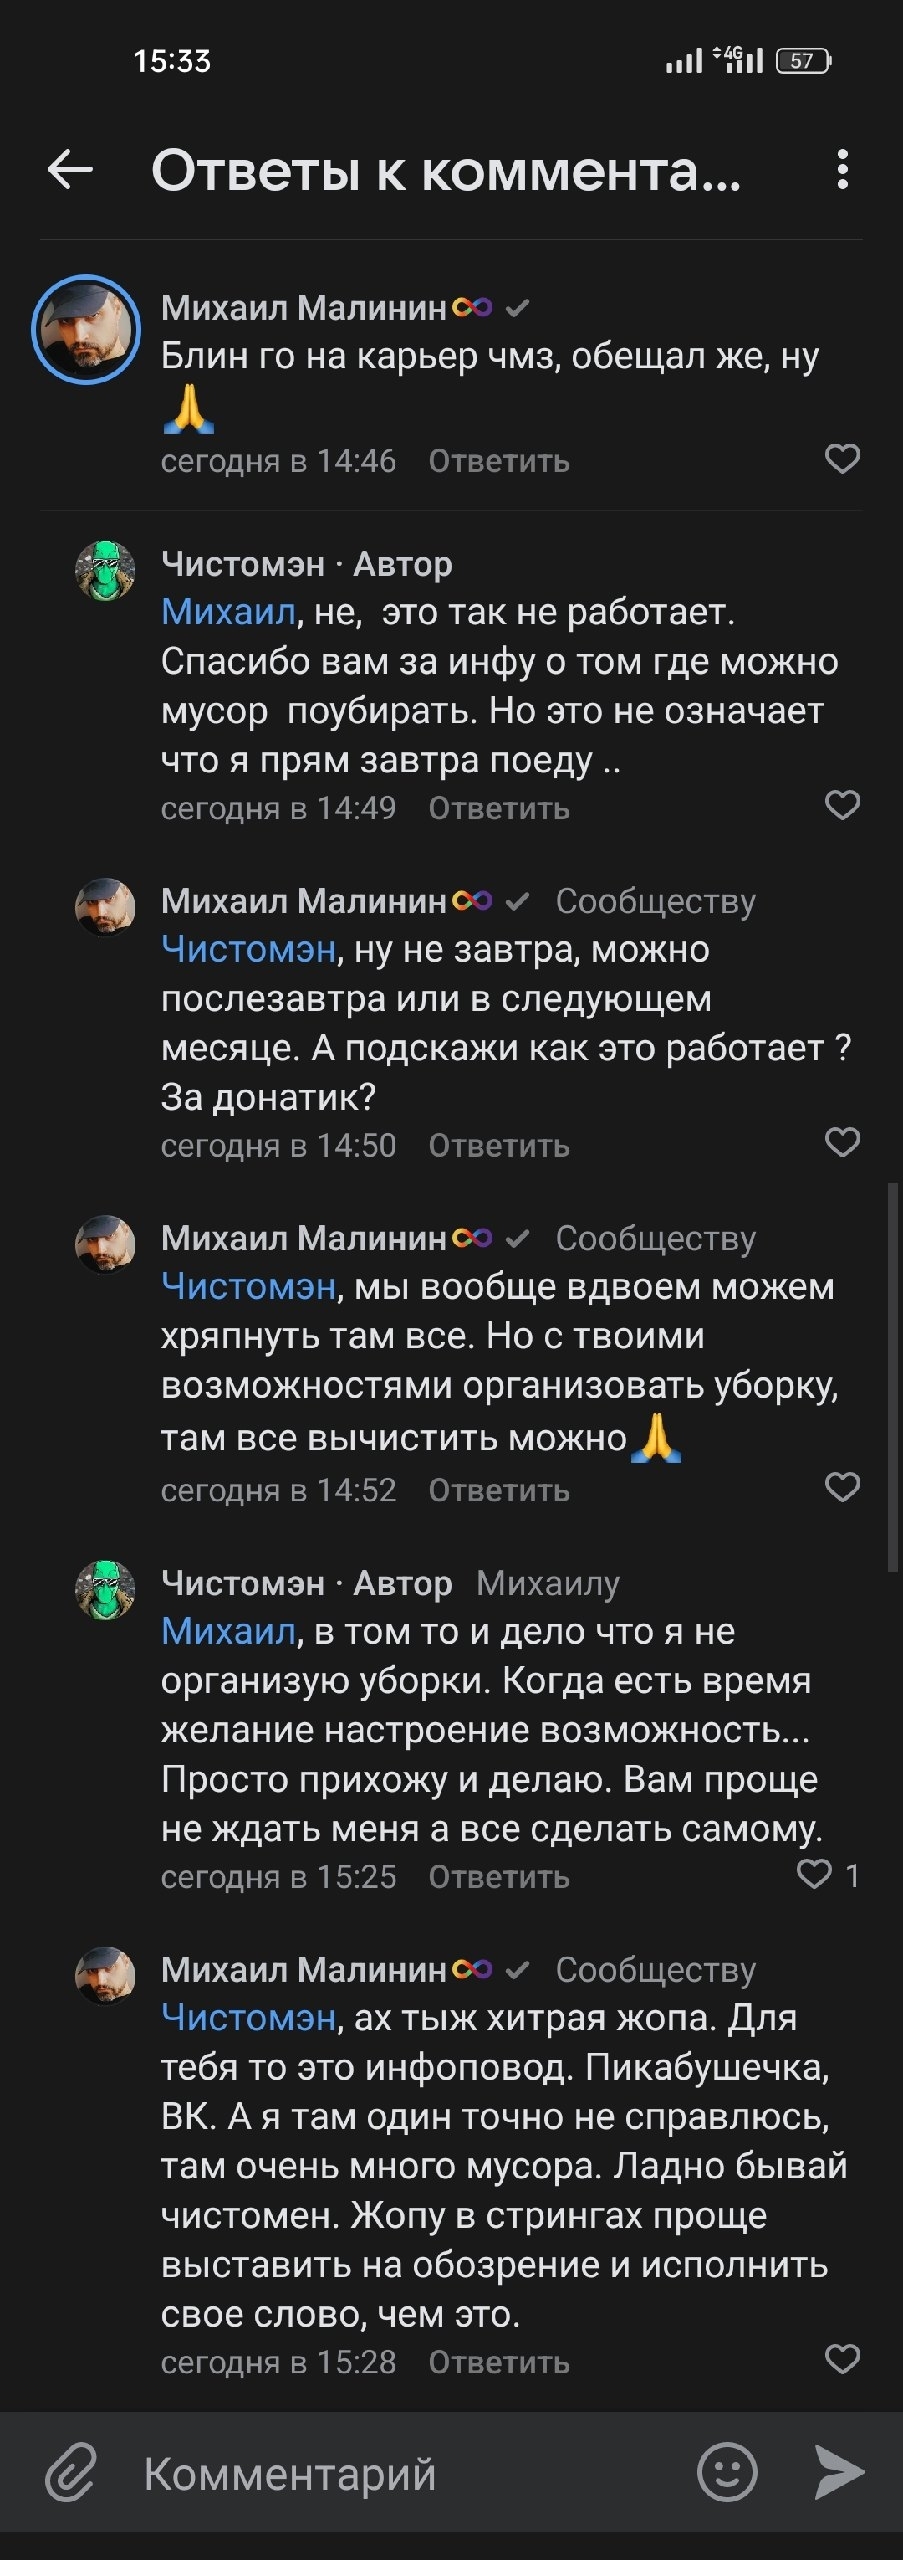Like the comment posted at 14:46
Image resolution: width=903 pixels, height=2560 pixels.
click(842, 459)
